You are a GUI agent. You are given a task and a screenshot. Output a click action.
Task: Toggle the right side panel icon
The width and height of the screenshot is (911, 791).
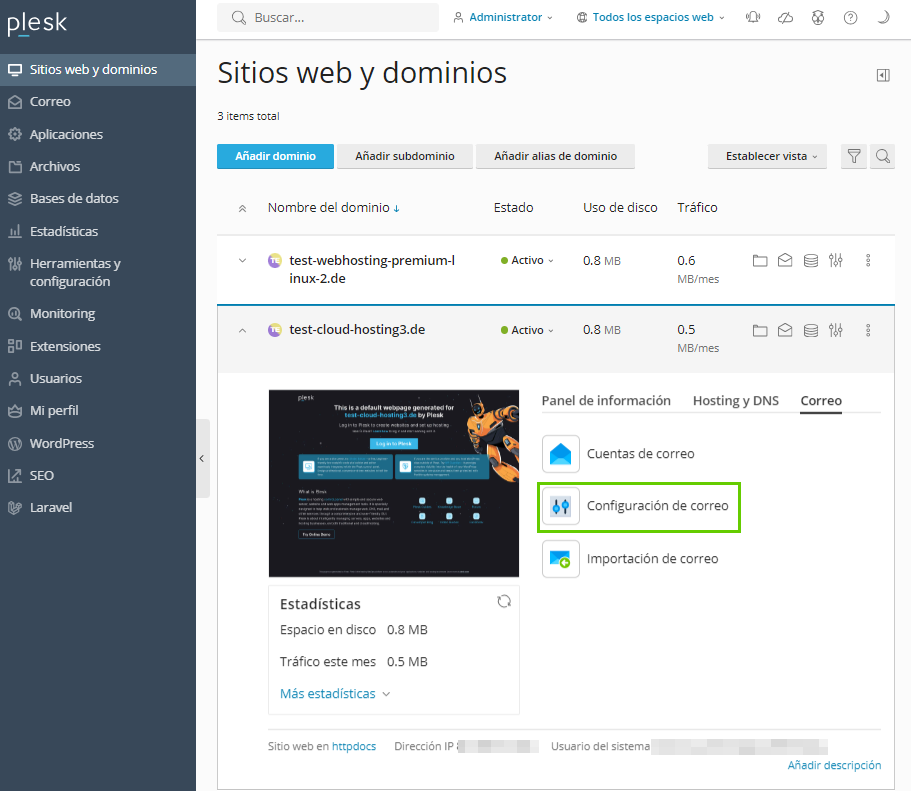pyautogui.click(x=883, y=75)
